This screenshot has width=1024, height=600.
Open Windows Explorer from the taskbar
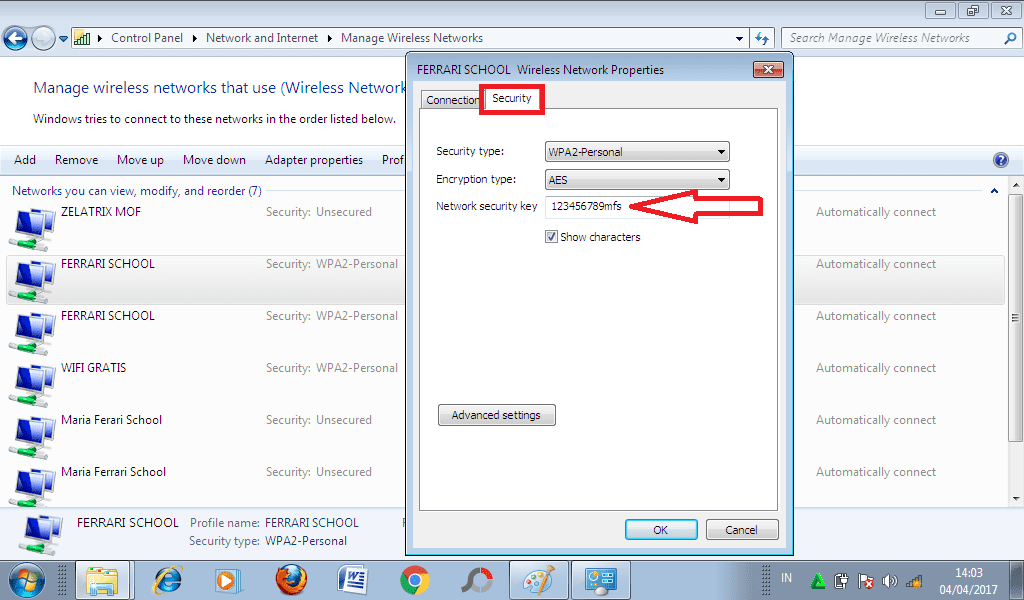(x=103, y=580)
